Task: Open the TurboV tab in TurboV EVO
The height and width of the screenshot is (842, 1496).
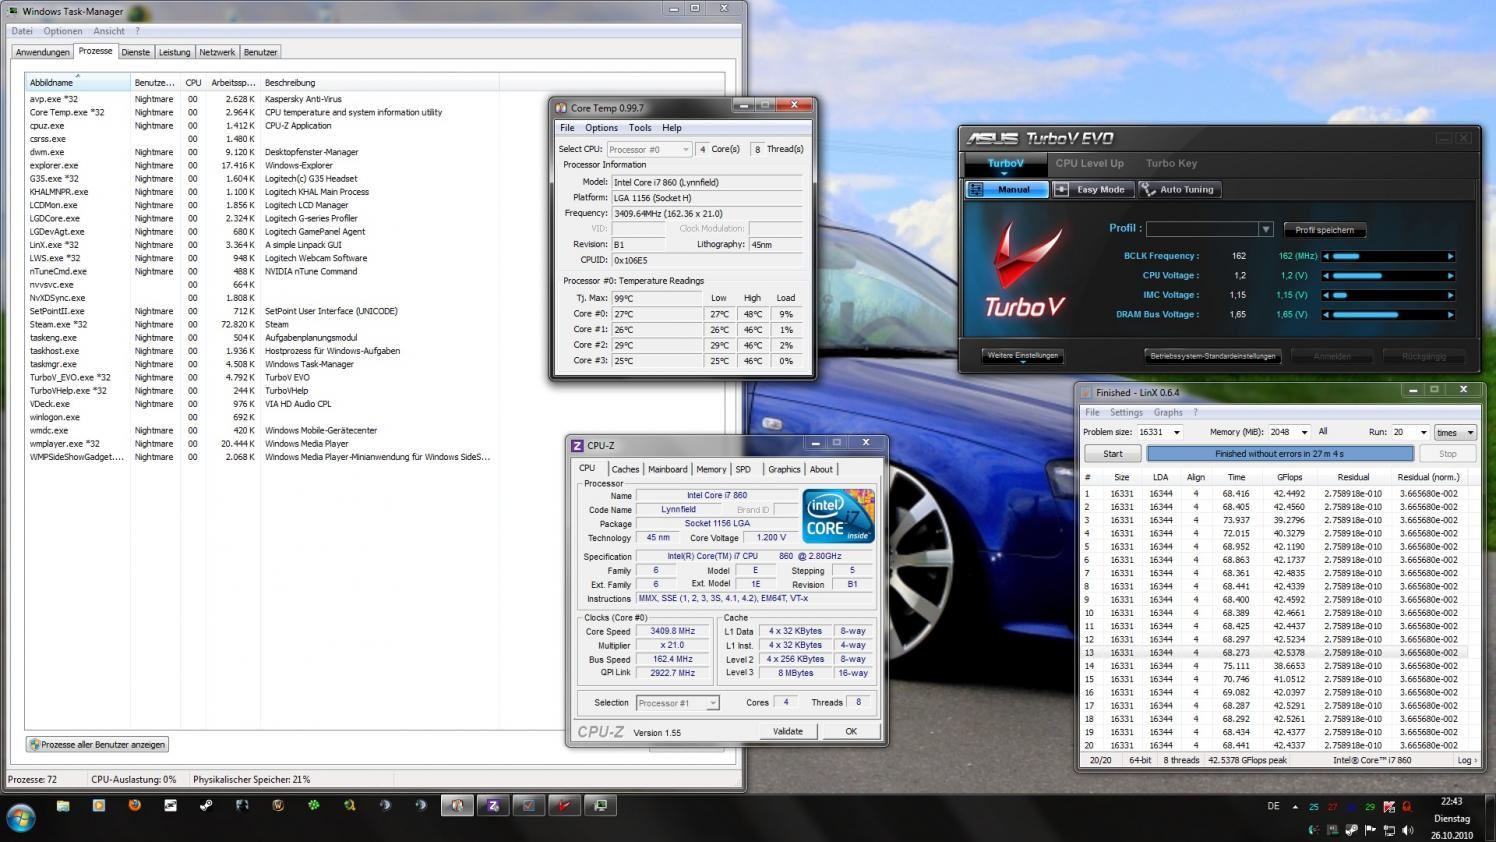Action: (1006, 164)
